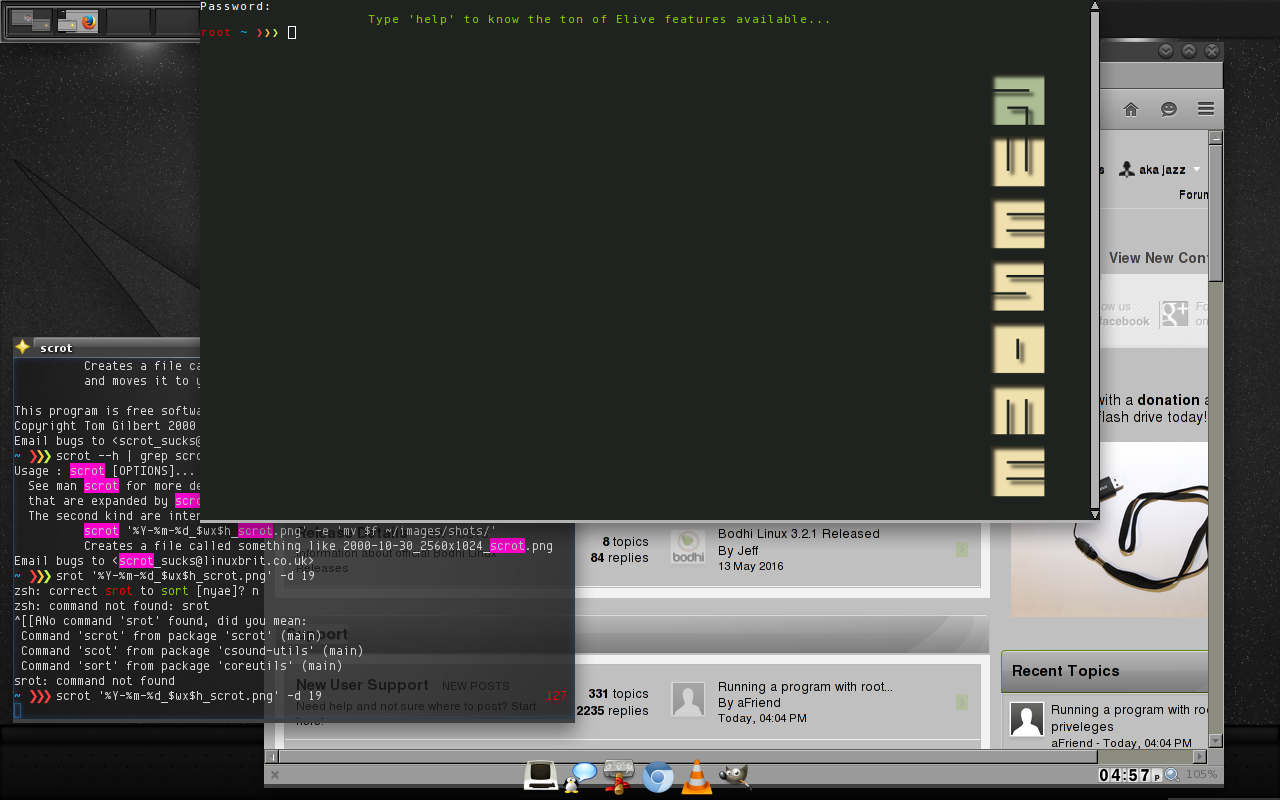This screenshot has width=1280, height=800.
Task: Maximize Firefox window with up-chevron button
Action: 1189,51
